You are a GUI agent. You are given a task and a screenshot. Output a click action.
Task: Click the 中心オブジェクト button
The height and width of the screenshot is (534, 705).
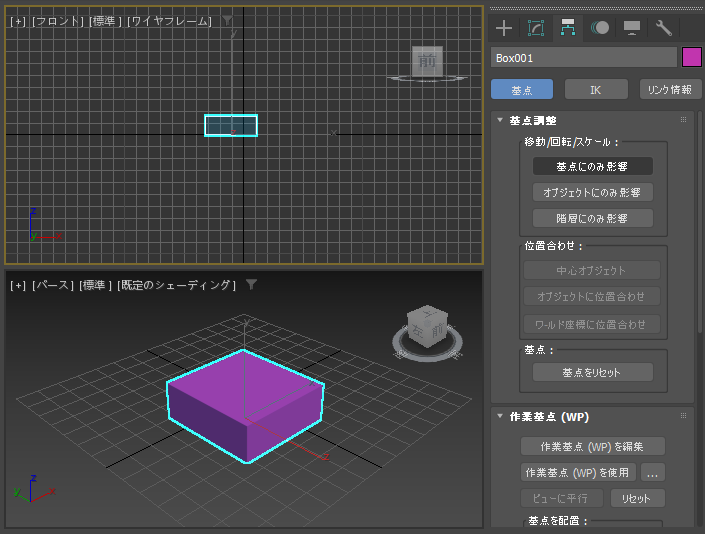[592, 271]
